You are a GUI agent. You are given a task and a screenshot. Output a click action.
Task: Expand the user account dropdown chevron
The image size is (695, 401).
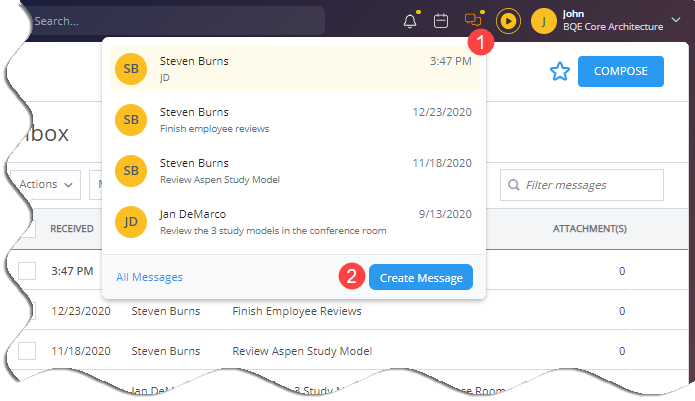(675, 20)
